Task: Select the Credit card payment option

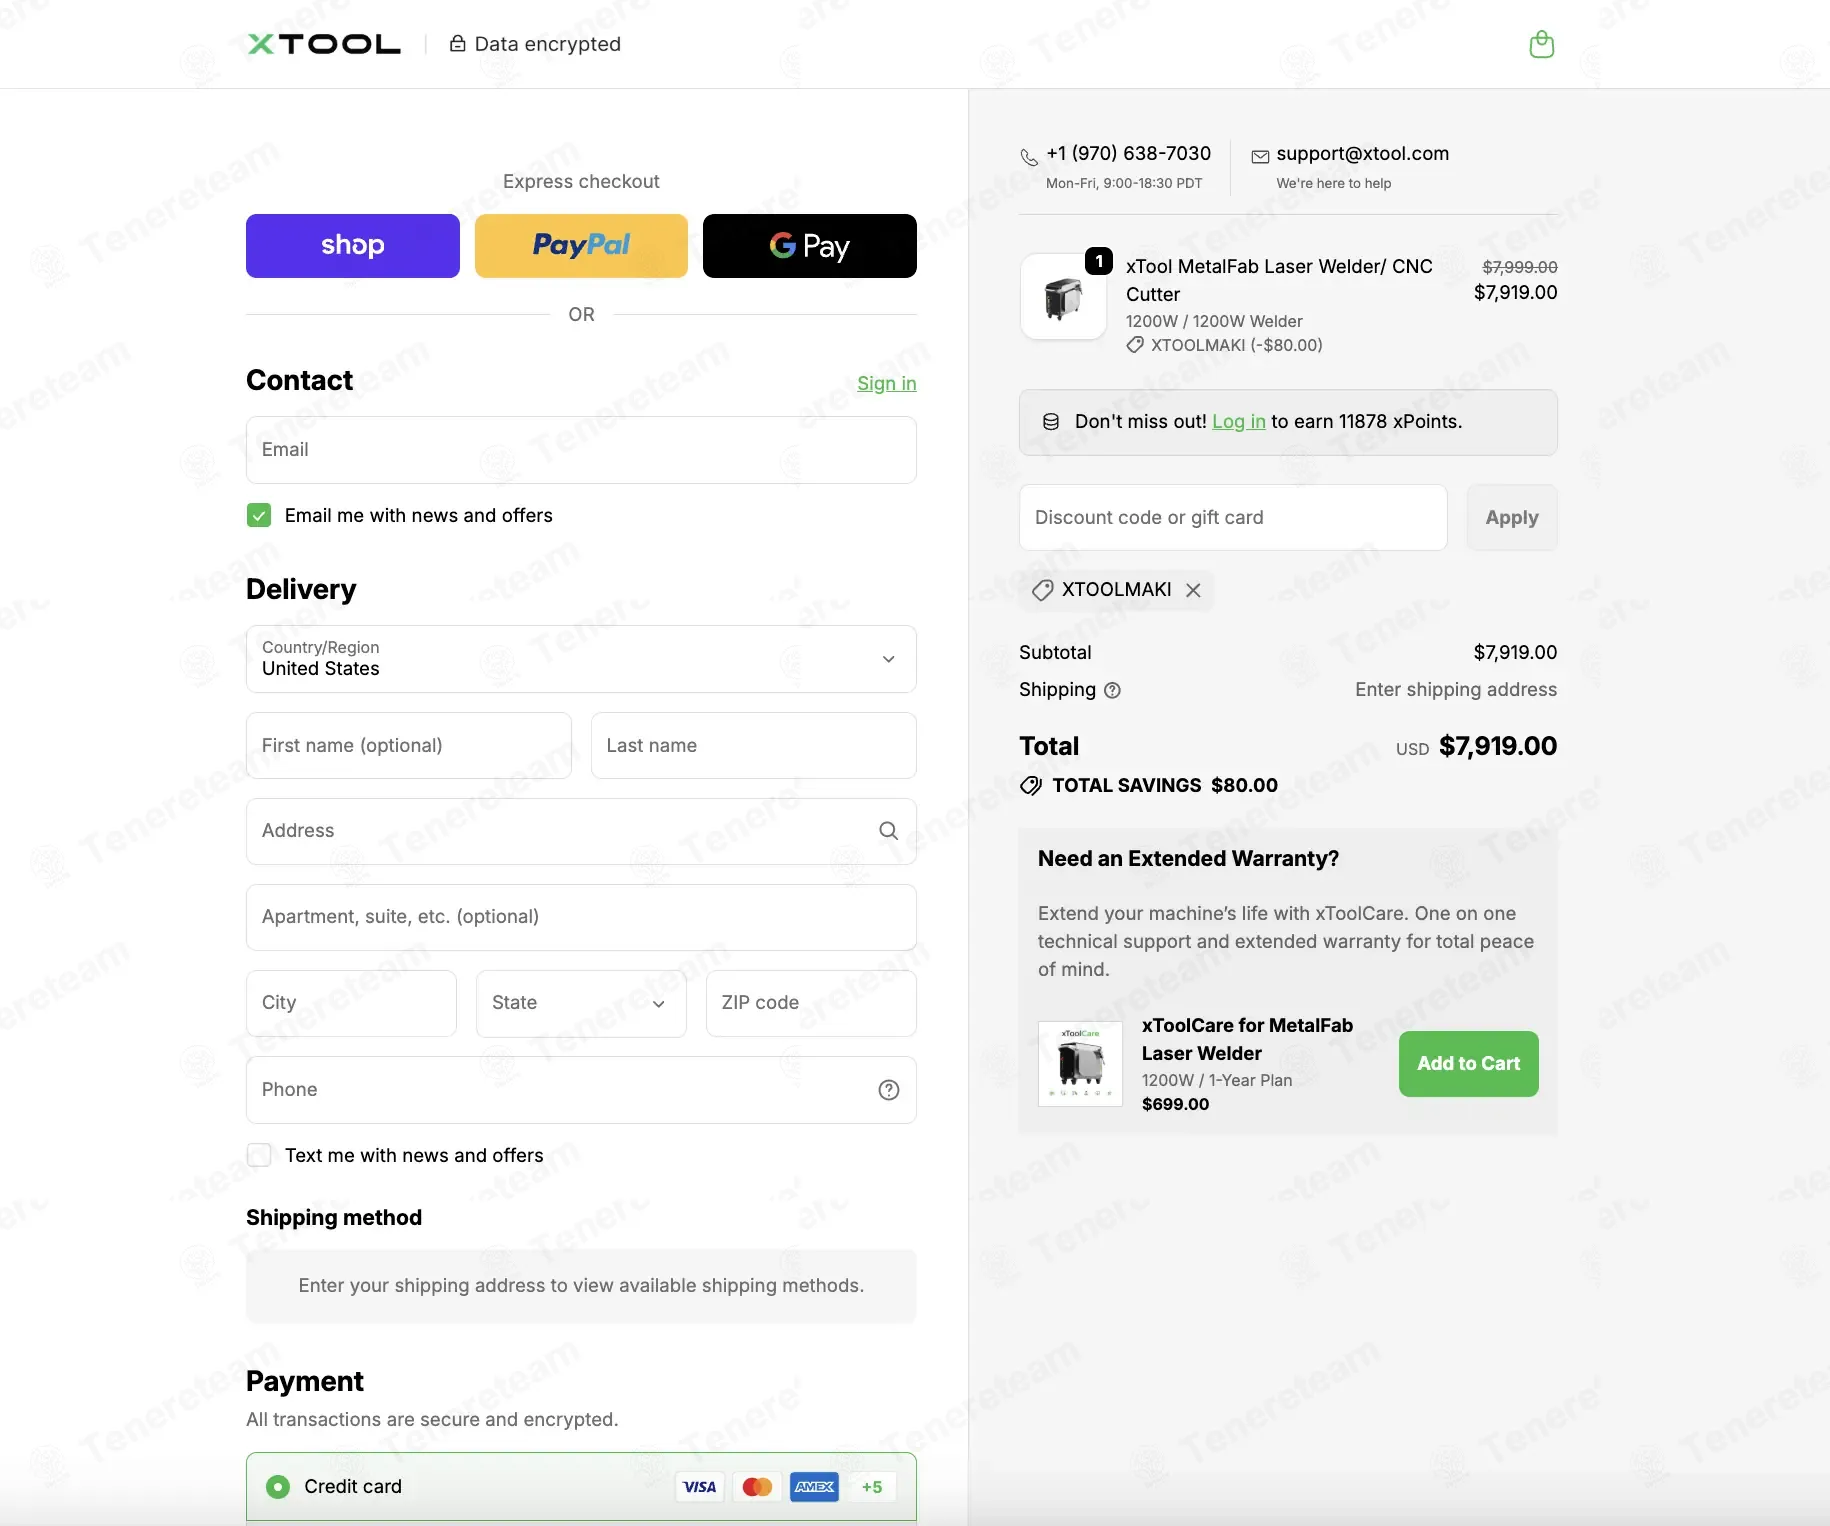Action: 278,1487
